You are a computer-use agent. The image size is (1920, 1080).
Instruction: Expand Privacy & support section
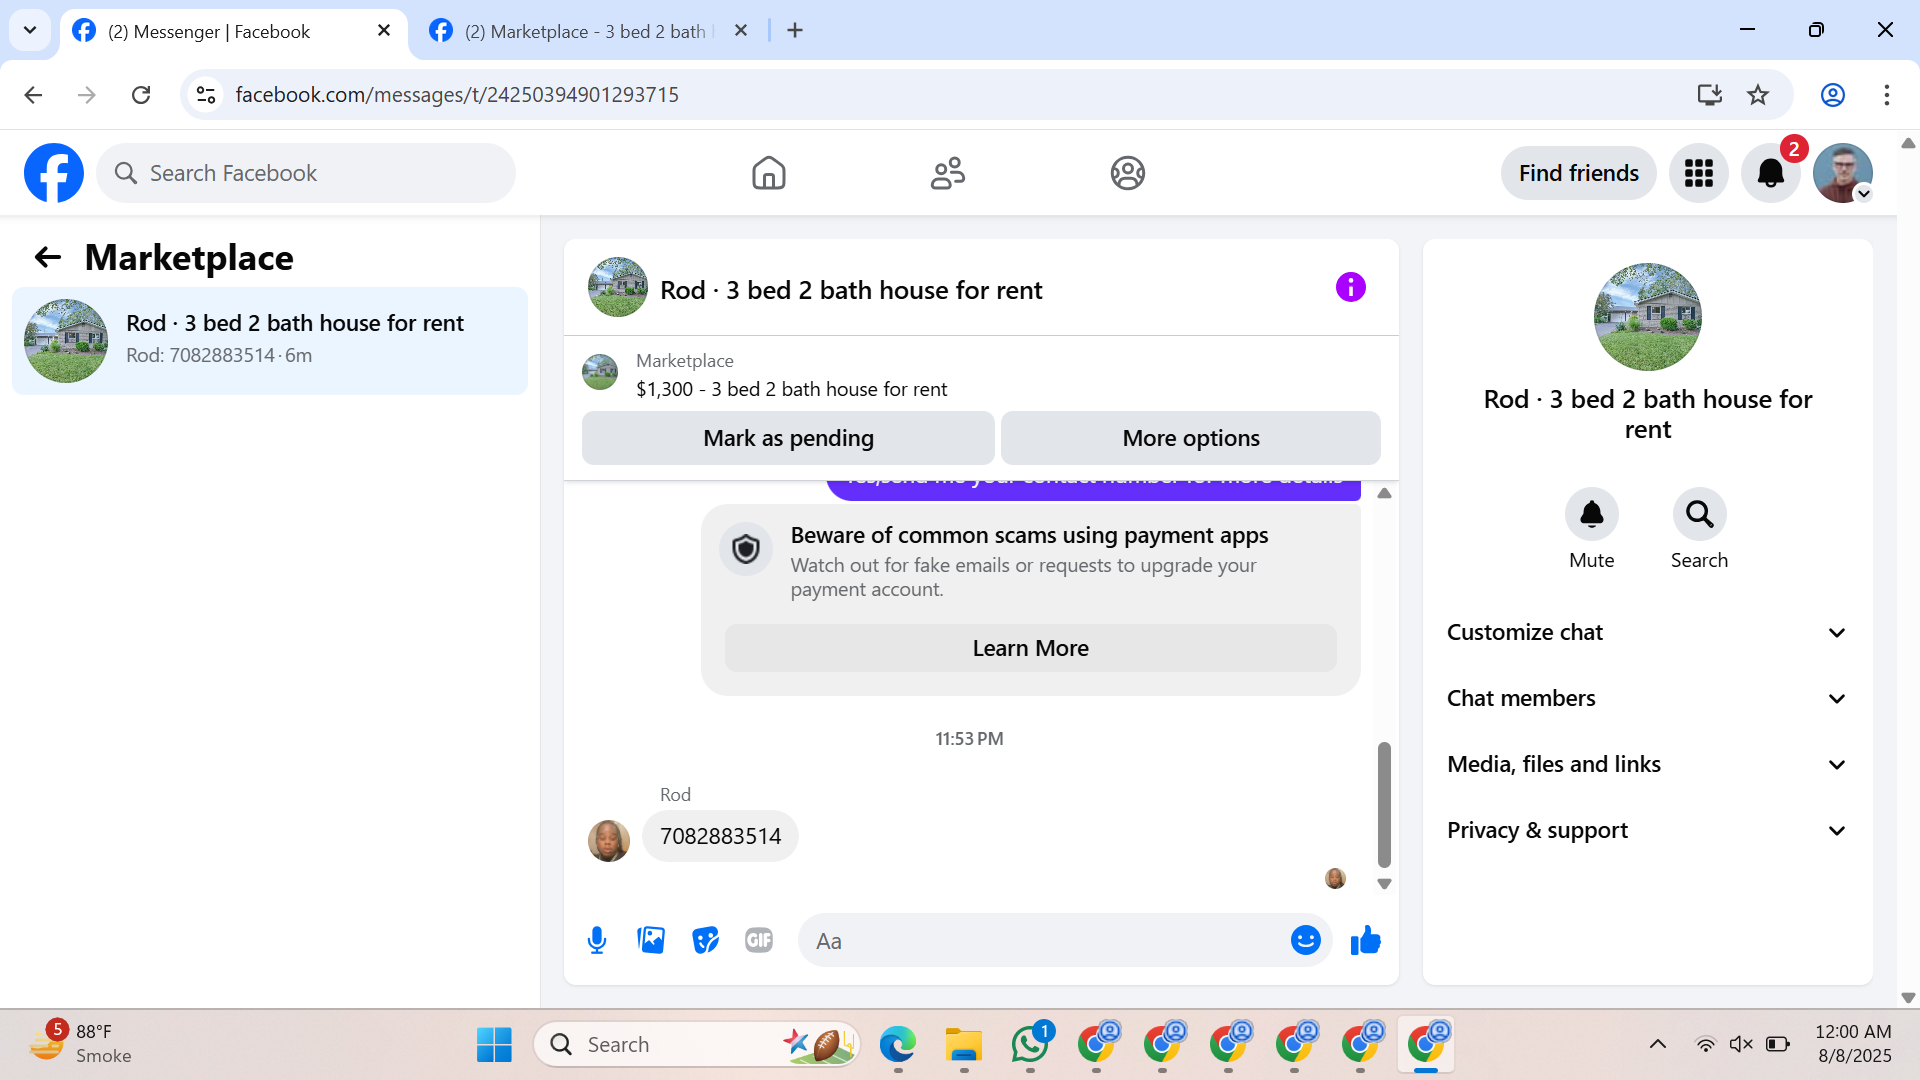[1647, 830]
